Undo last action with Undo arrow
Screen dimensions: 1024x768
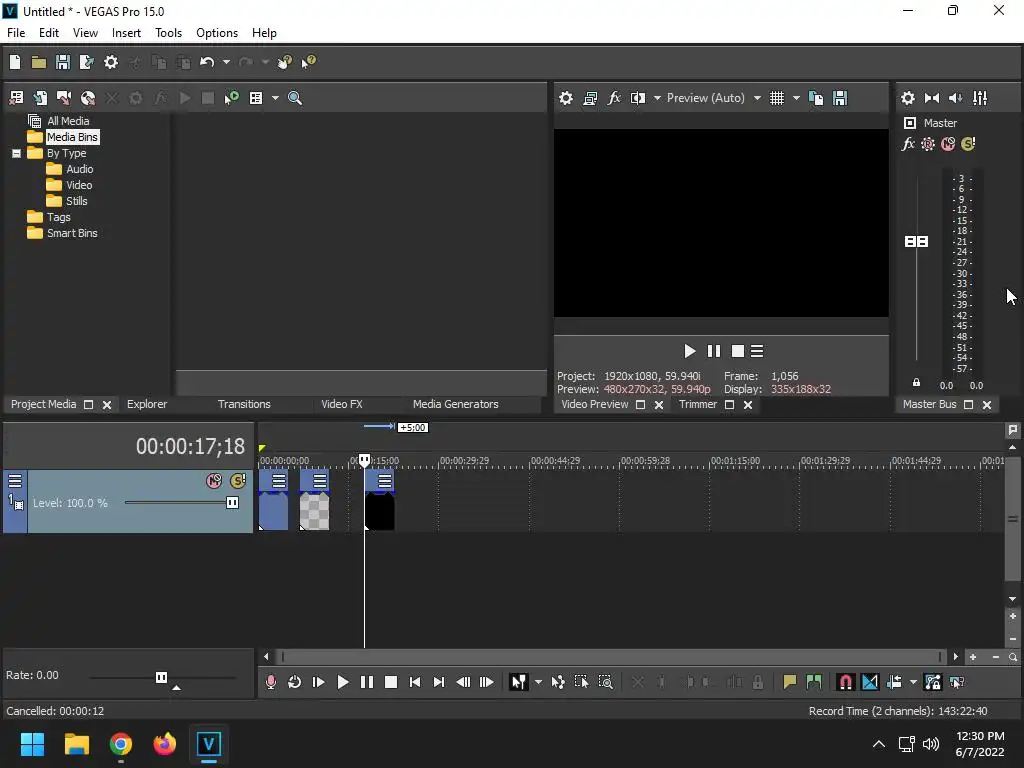point(207,62)
